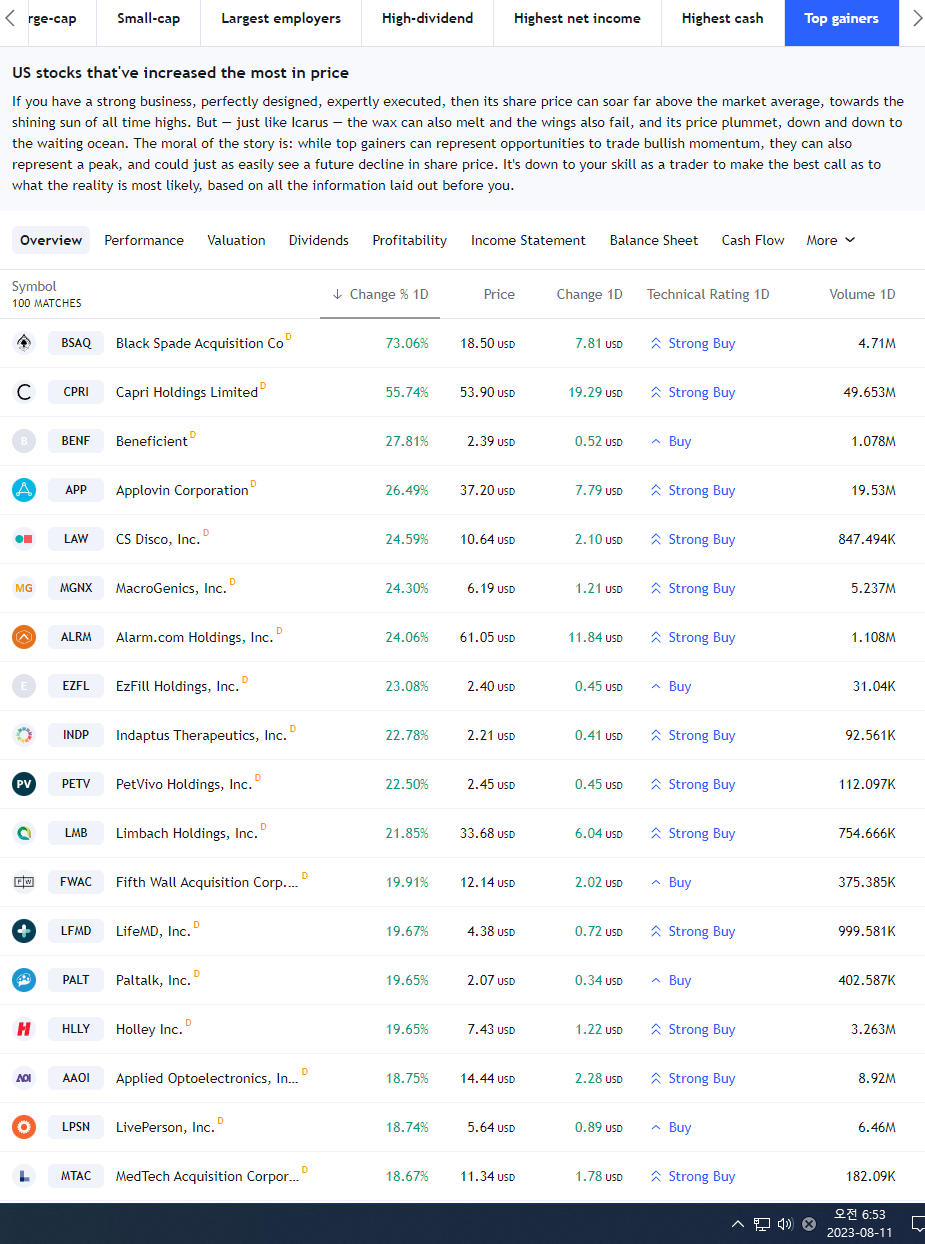Open the High-dividend tab
Image resolution: width=925 pixels, height=1244 pixels.
point(428,19)
